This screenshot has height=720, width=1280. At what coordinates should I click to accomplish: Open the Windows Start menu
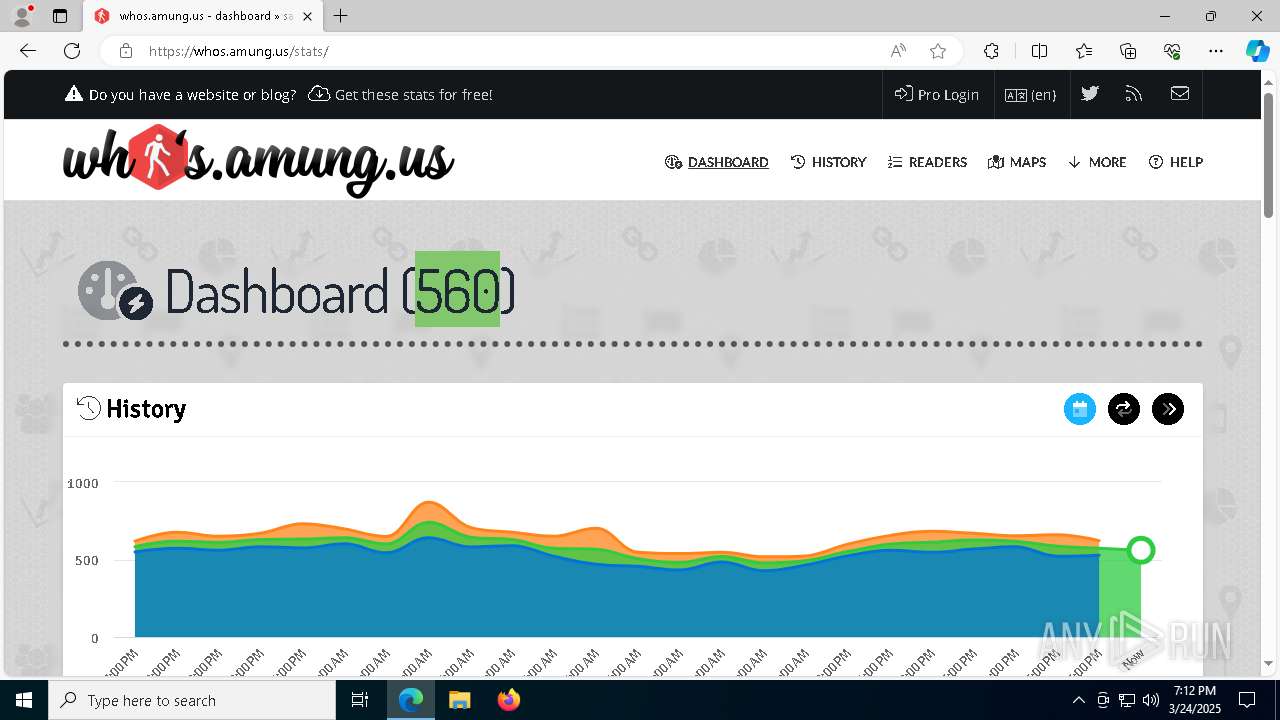(24, 700)
